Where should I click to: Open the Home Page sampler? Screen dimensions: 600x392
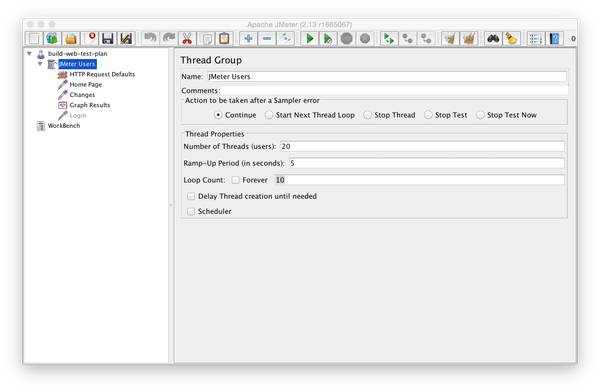pos(86,85)
